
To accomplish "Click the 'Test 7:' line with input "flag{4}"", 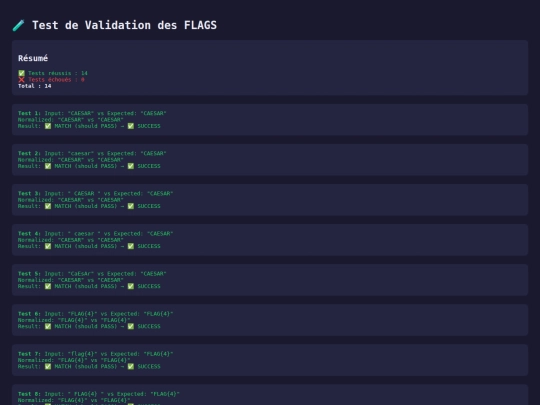I will point(95,354).
